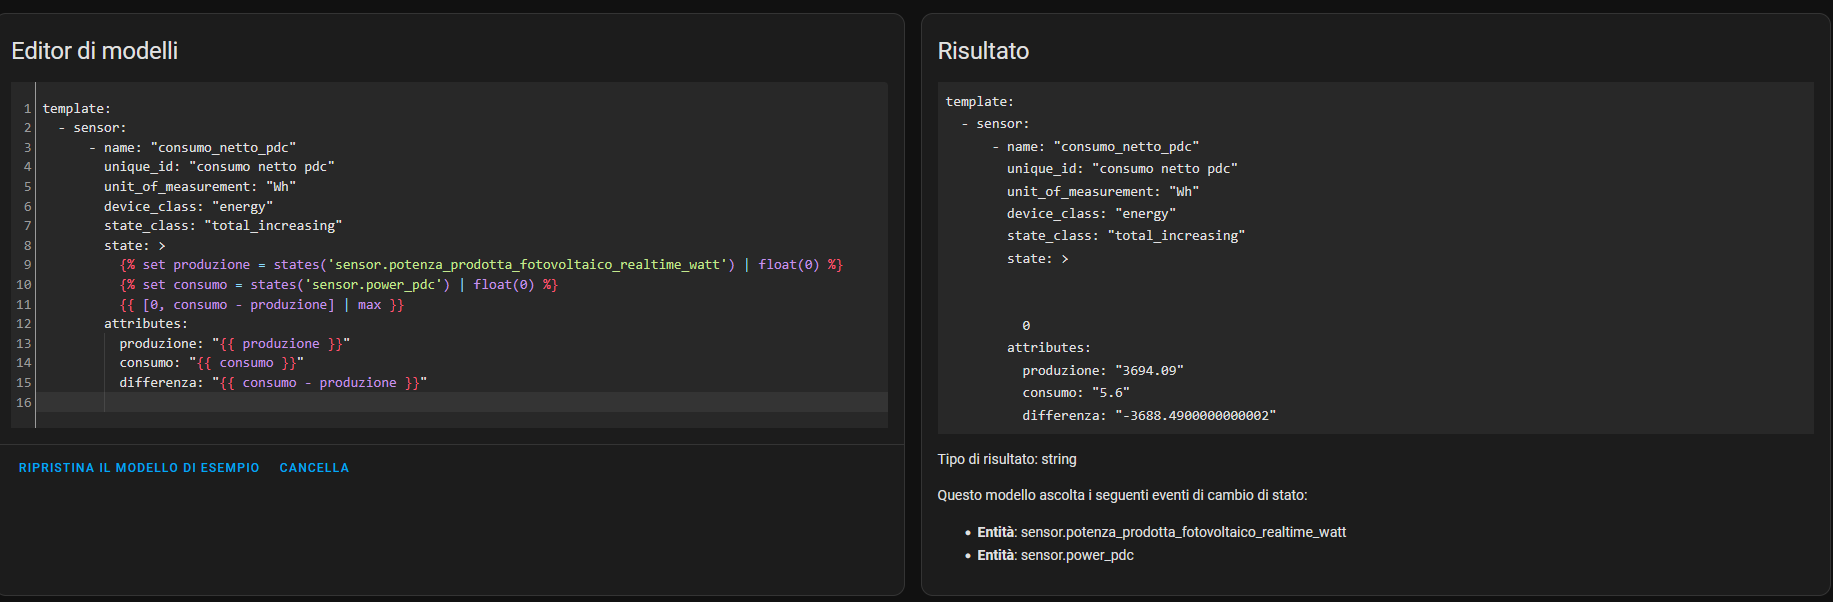
Task: Click the 'Editor di modelli' heading
Action: pyautogui.click(x=95, y=51)
